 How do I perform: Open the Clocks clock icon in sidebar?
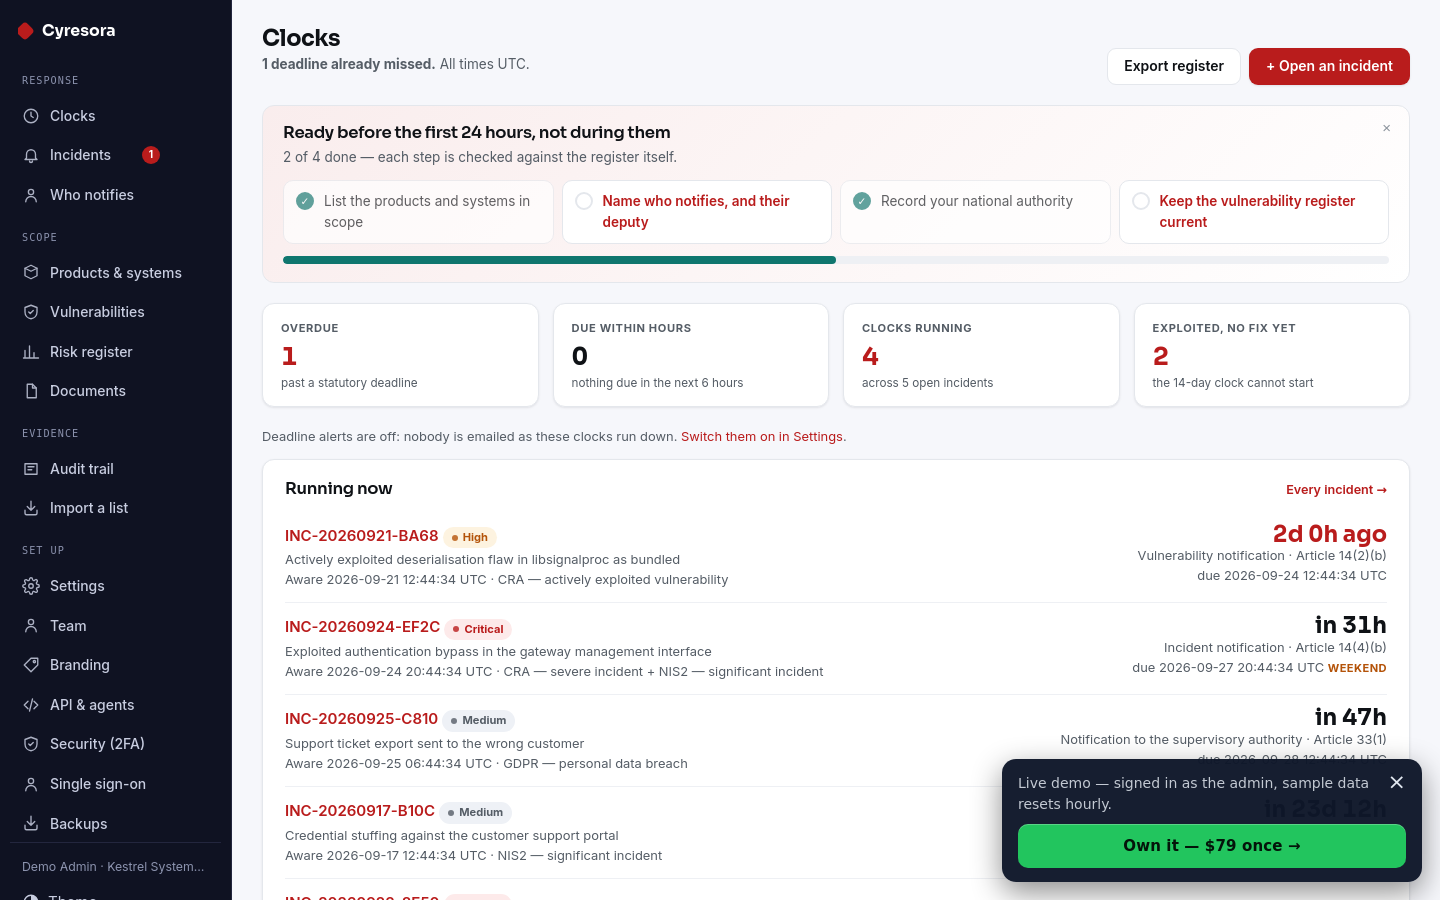[x=31, y=116]
